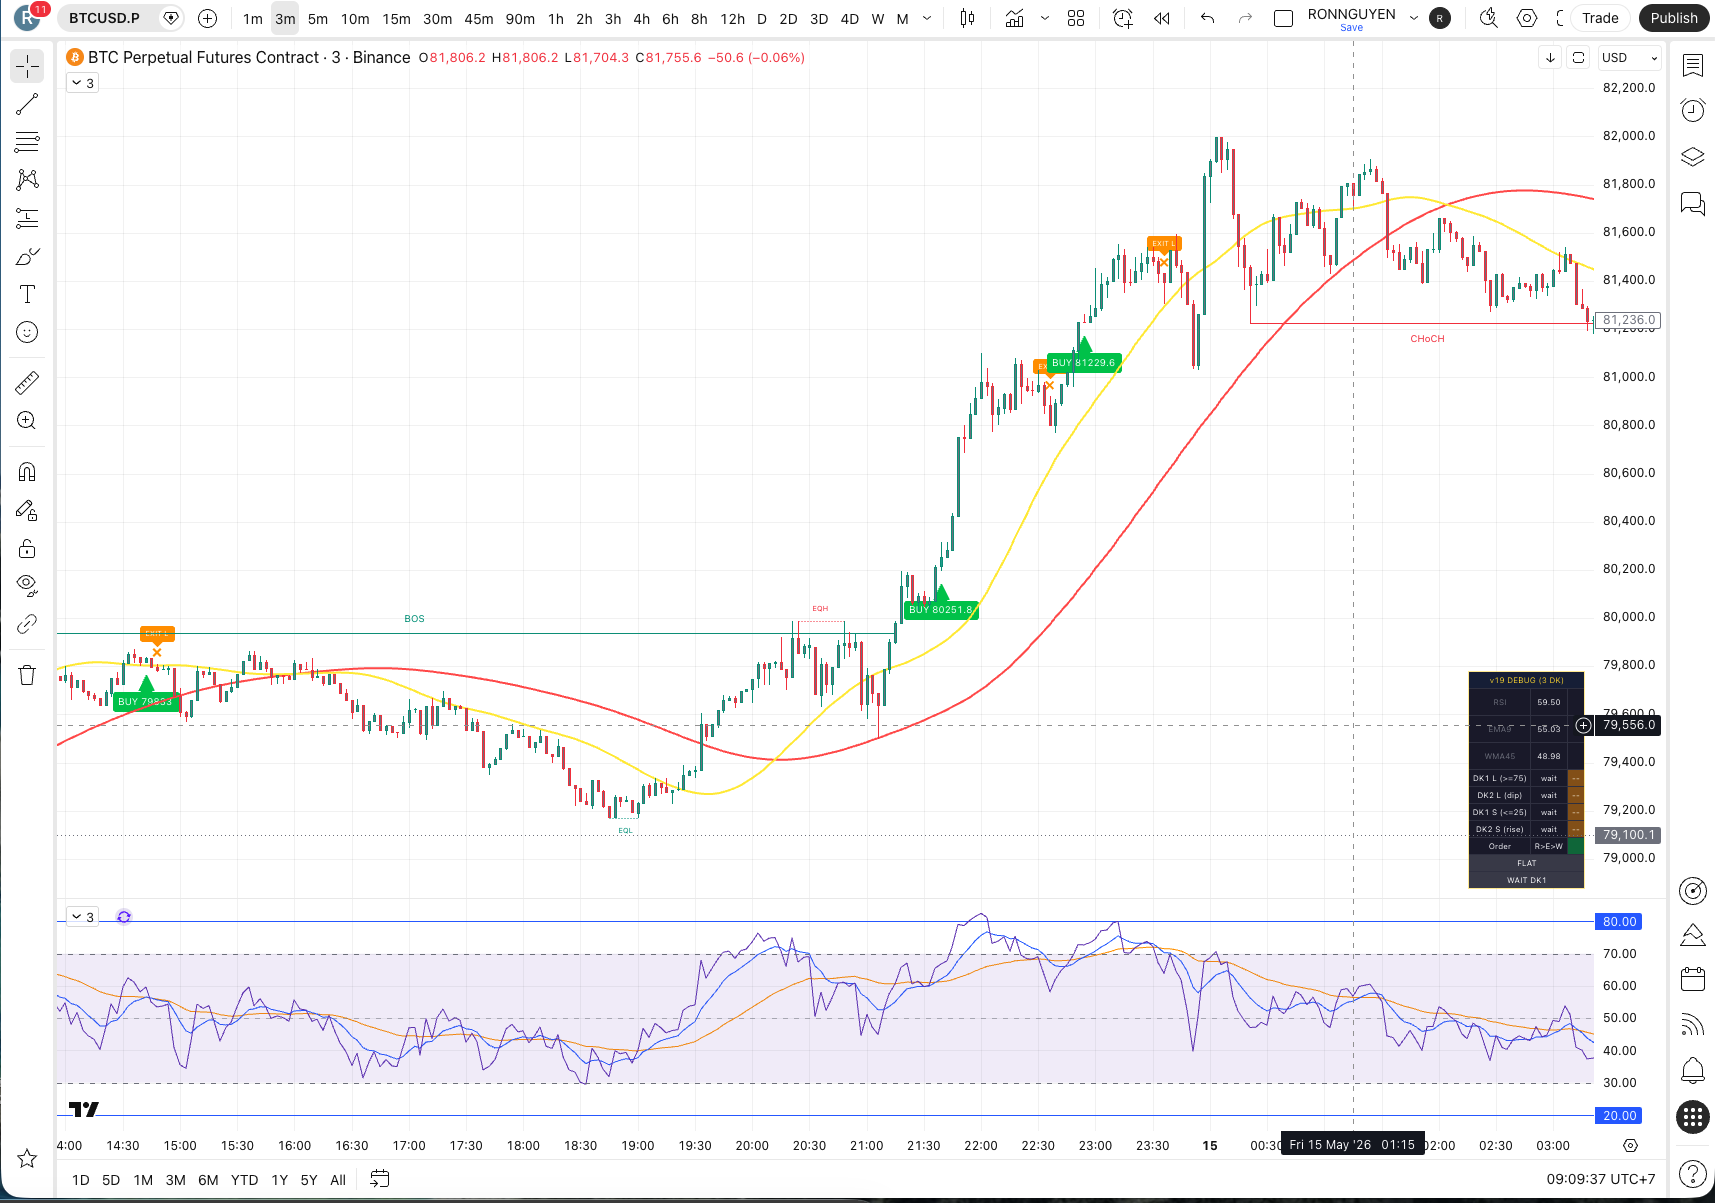The height and width of the screenshot is (1203, 1715).
Task: Select the trend line drawing tool
Action: click(27, 104)
